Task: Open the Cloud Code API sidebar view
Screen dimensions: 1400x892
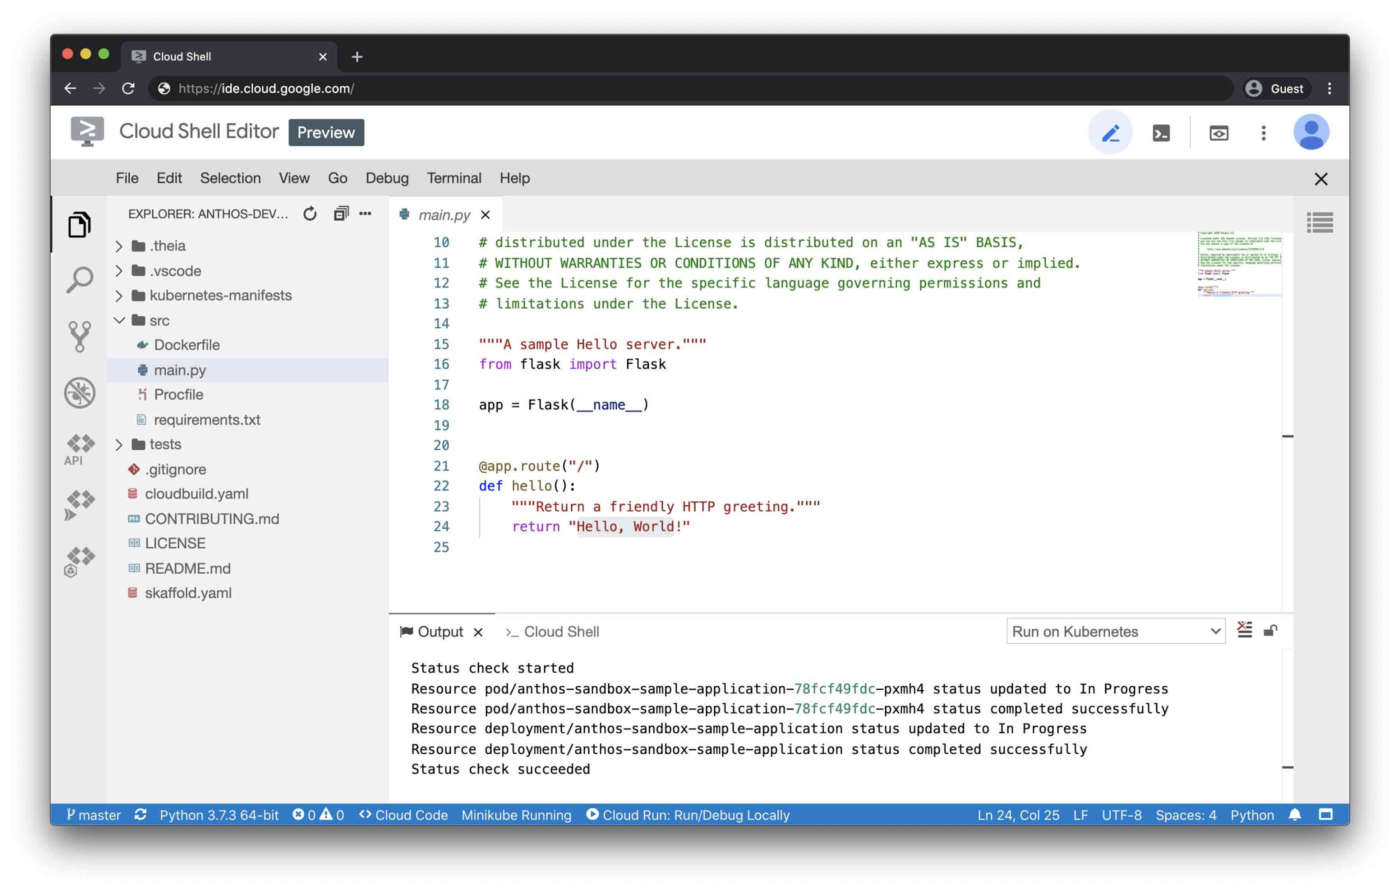Action: coord(79,448)
